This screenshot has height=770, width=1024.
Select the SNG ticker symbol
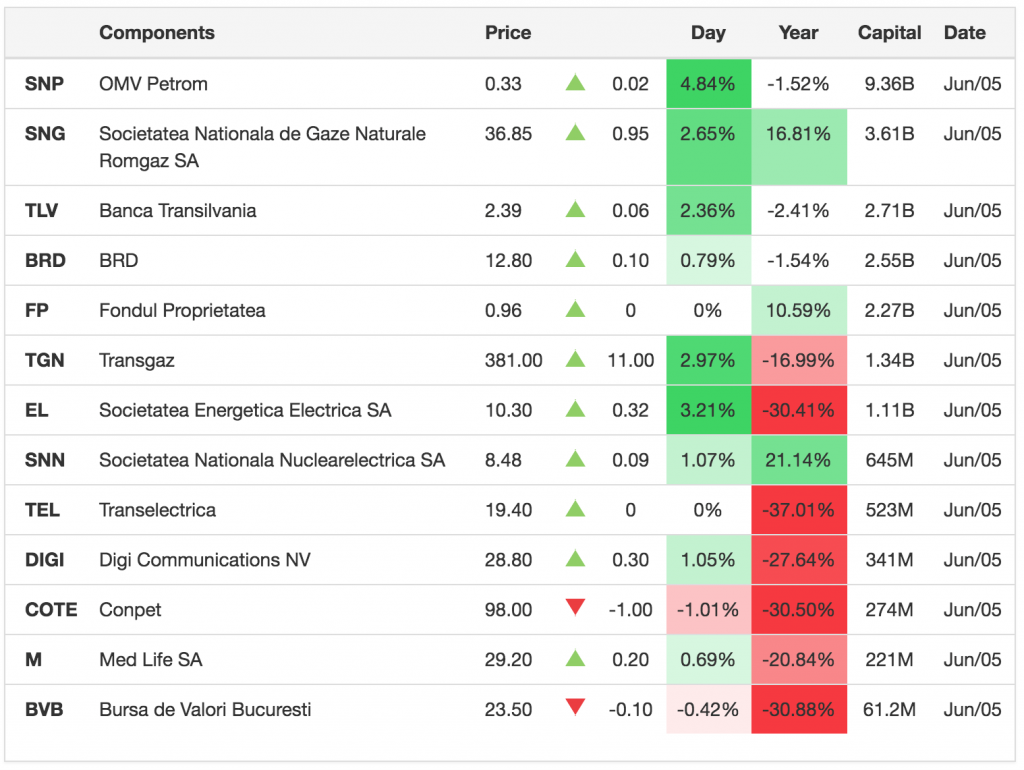click(x=45, y=134)
